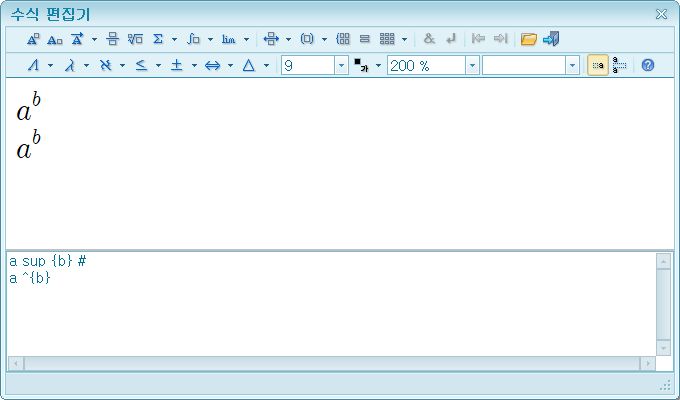Toggle the highlighted script view mode button
Image resolution: width=680 pixels, height=400 pixels.
pyautogui.click(x=598, y=65)
